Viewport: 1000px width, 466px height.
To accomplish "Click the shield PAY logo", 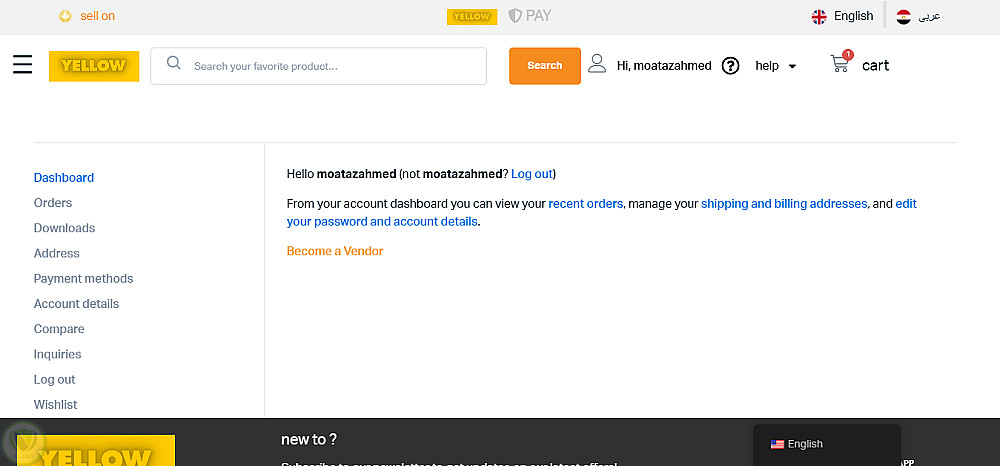I will click(x=530, y=16).
